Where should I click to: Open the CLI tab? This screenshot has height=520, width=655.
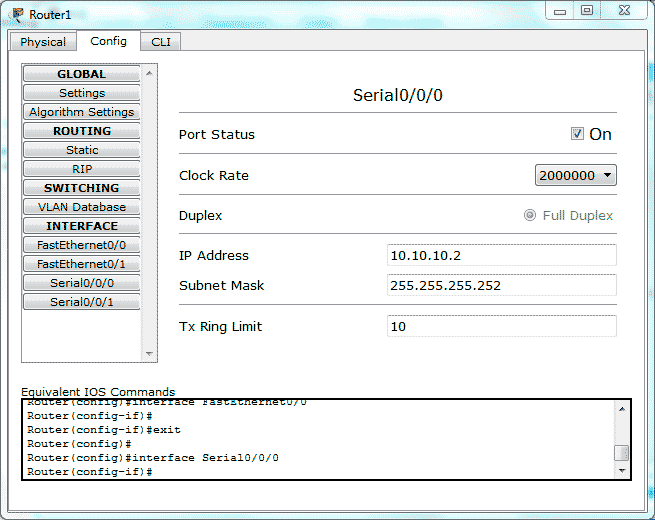(x=160, y=42)
